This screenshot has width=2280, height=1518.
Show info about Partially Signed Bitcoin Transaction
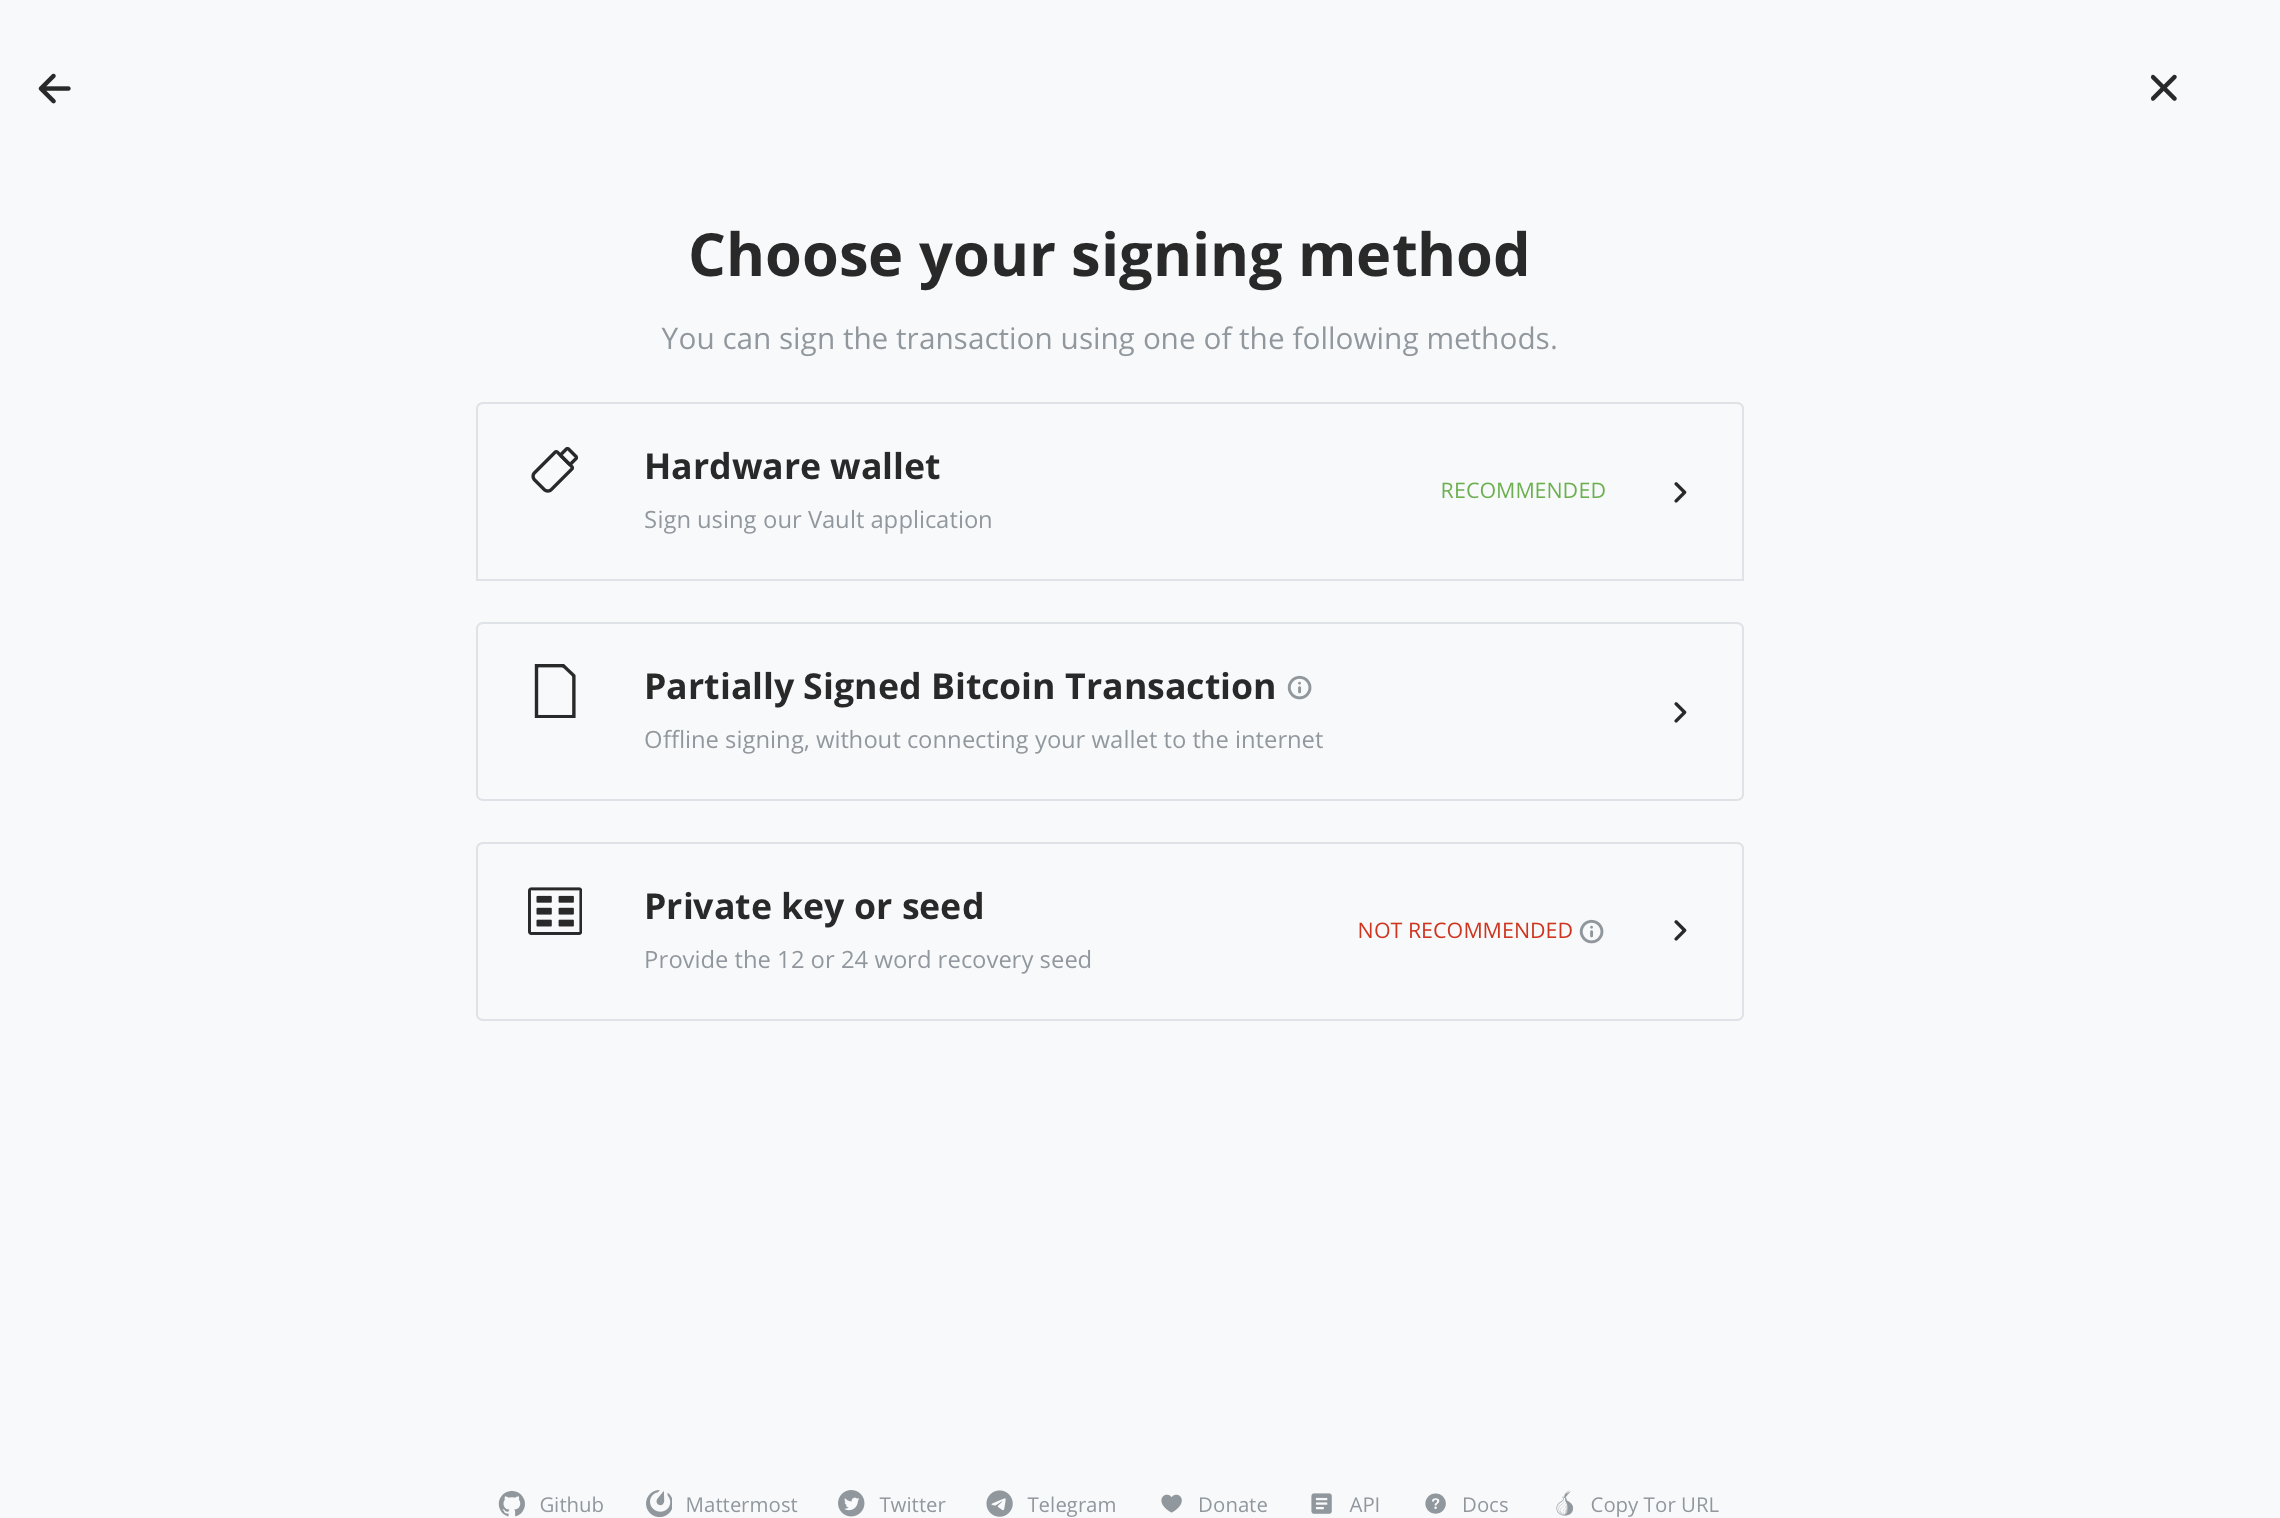click(1299, 688)
